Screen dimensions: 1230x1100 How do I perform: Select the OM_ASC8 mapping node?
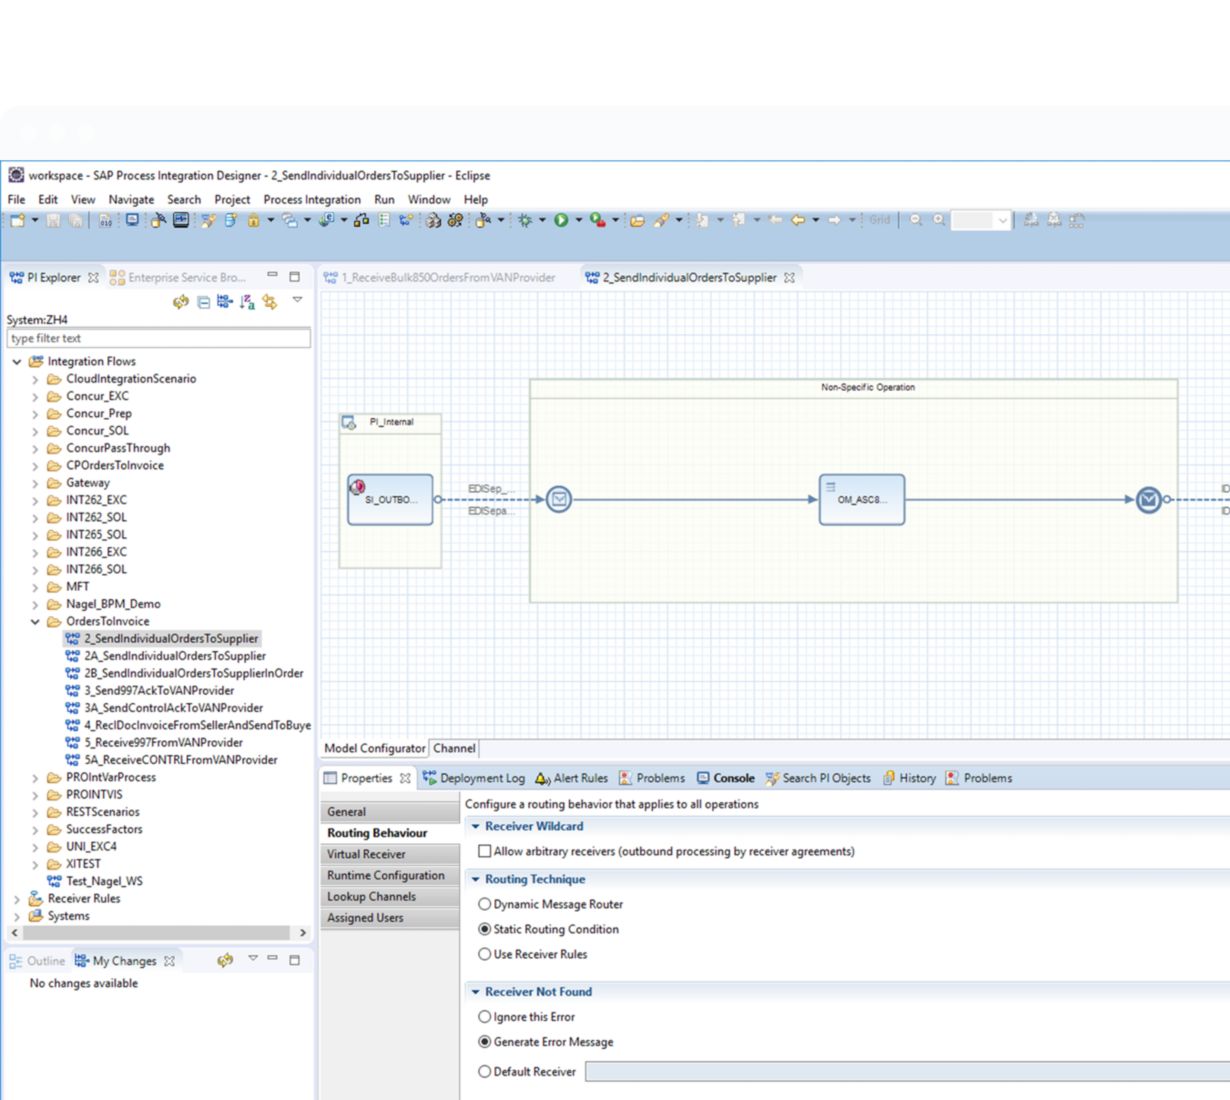tap(862, 499)
